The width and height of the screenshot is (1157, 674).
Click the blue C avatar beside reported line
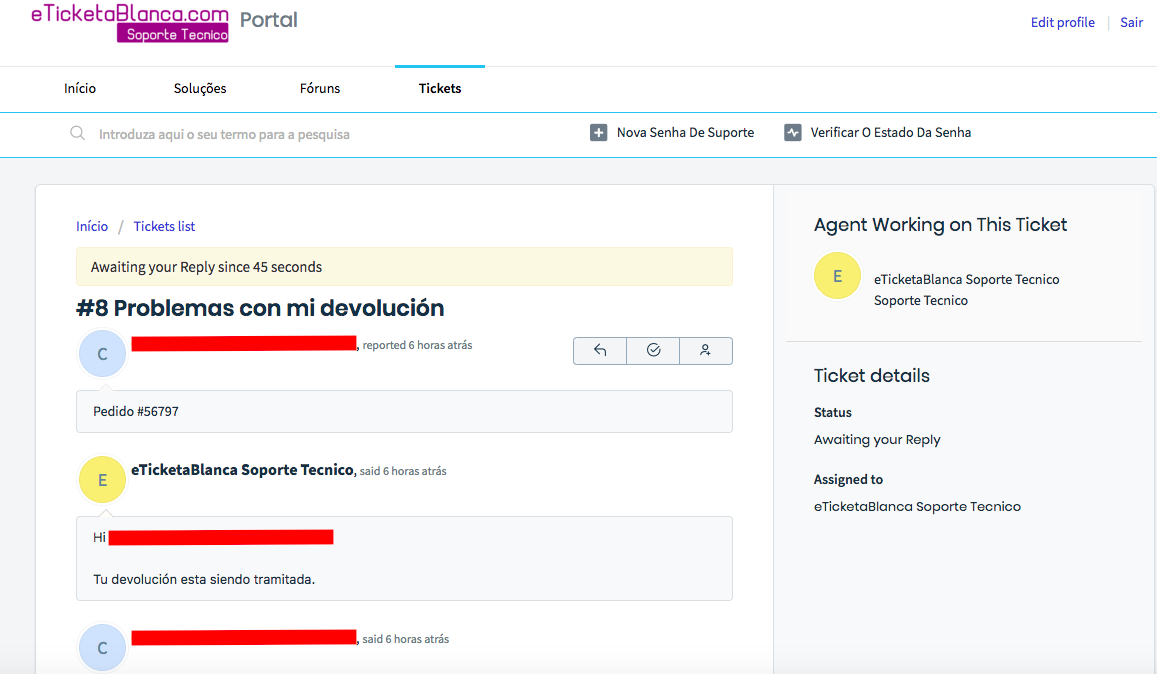click(x=103, y=354)
